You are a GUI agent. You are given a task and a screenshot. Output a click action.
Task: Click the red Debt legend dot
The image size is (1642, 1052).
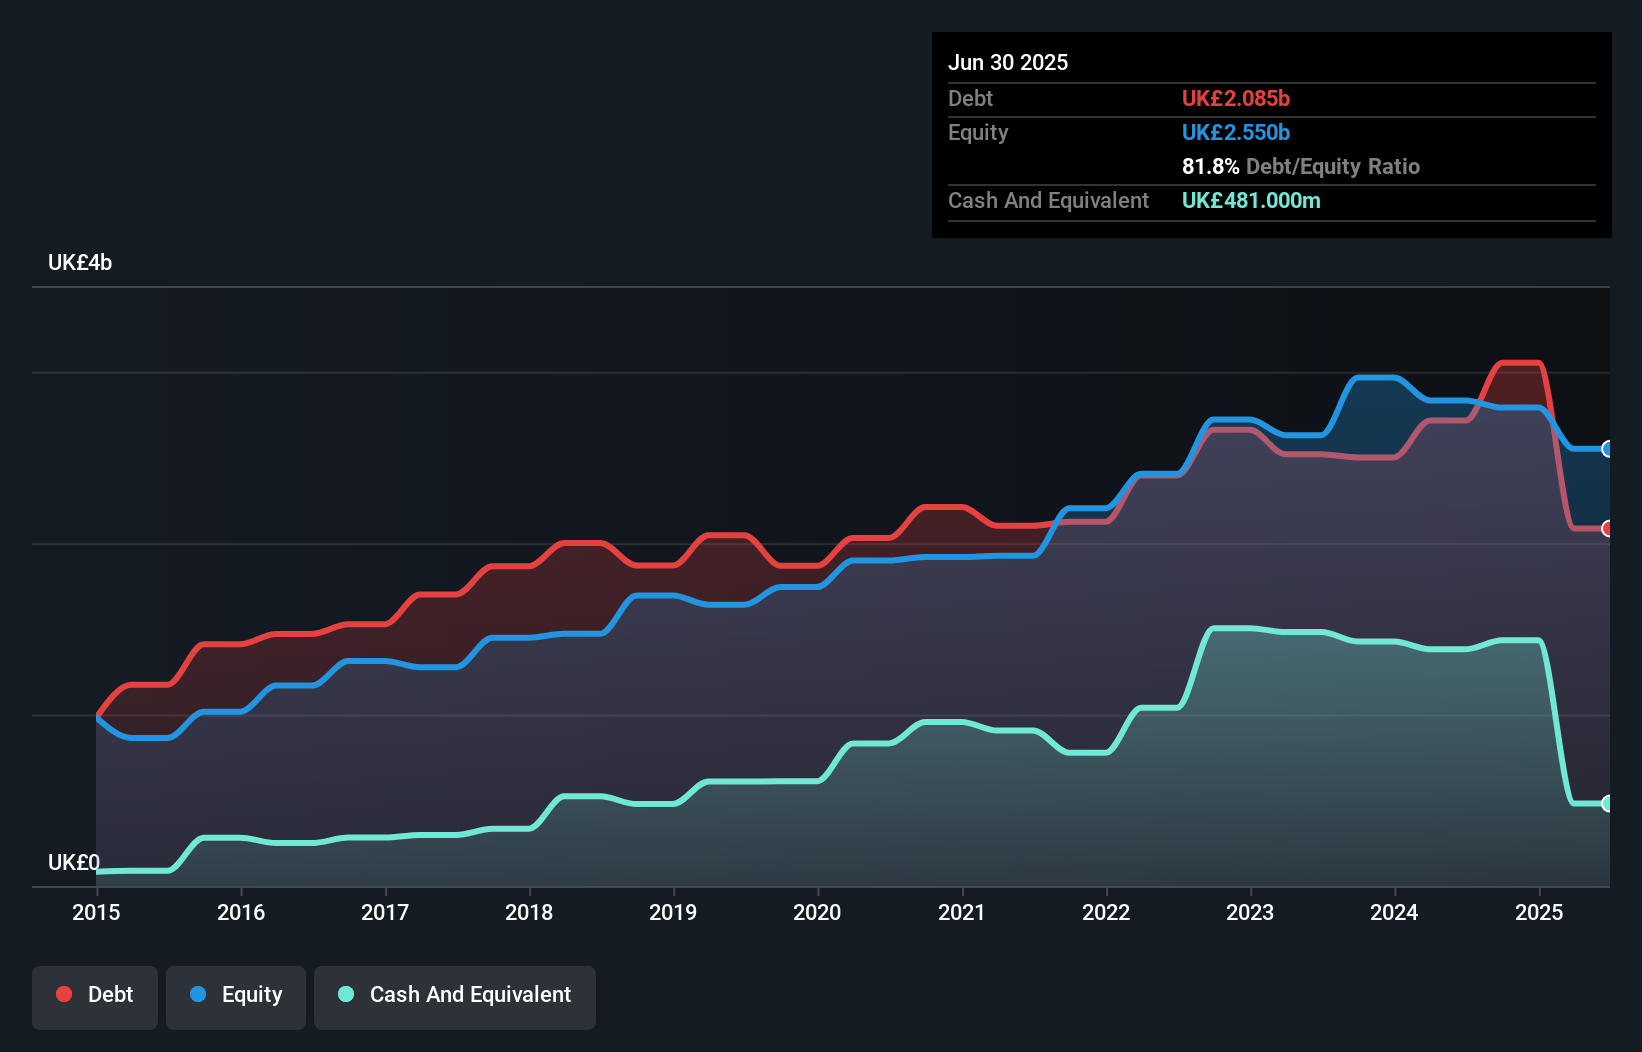pyautogui.click(x=62, y=994)
